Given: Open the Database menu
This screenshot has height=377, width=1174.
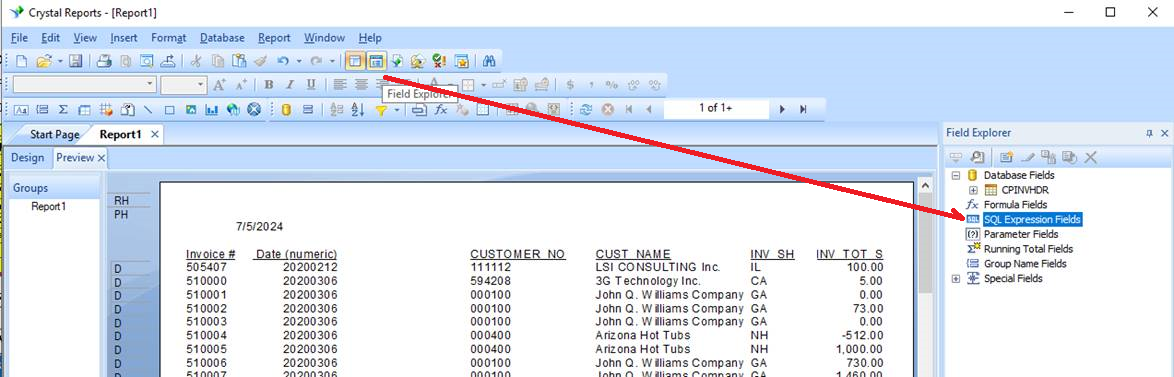Looking at the screenshot, I should (222, 37).
